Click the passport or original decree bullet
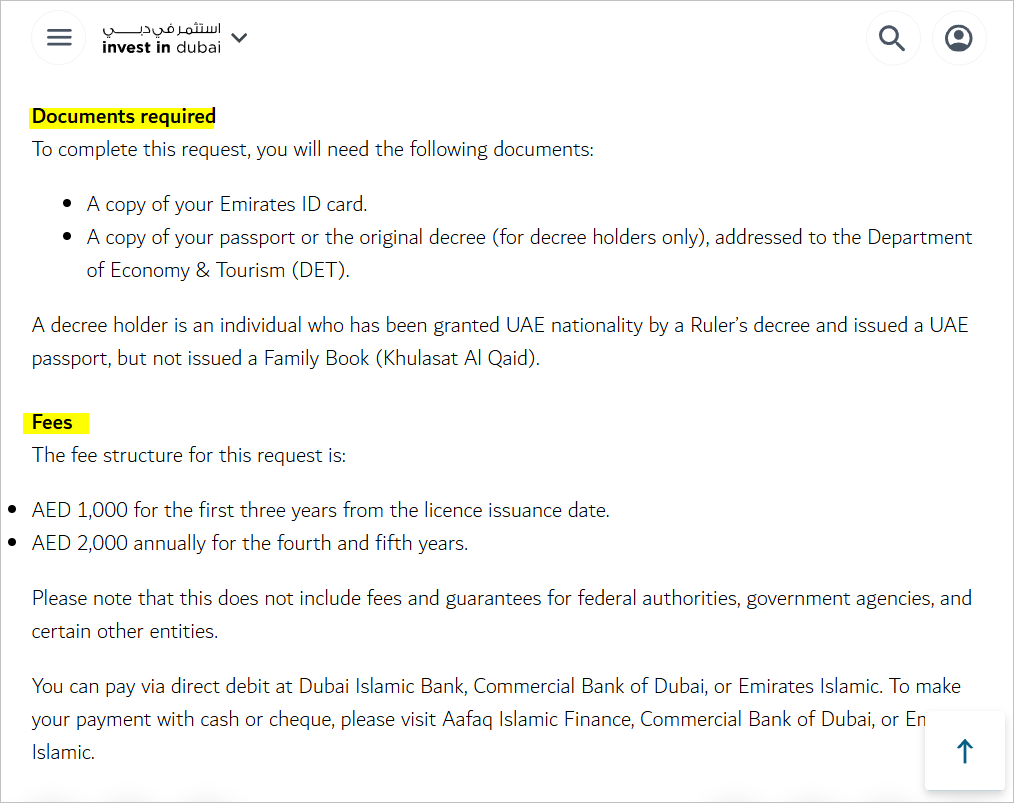 point(529,253)
